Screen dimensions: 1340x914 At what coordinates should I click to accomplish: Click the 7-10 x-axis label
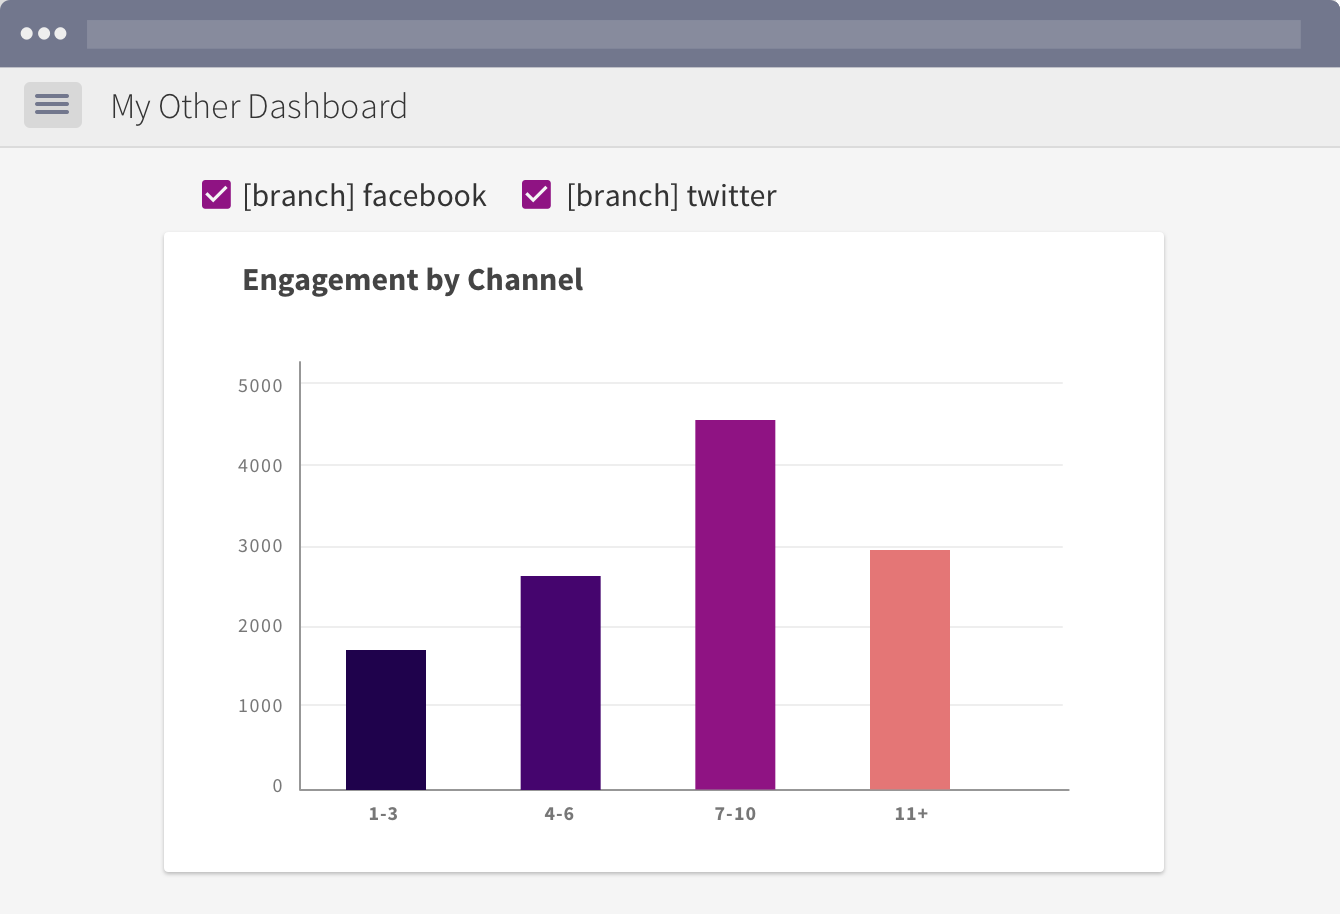point(735,814)
